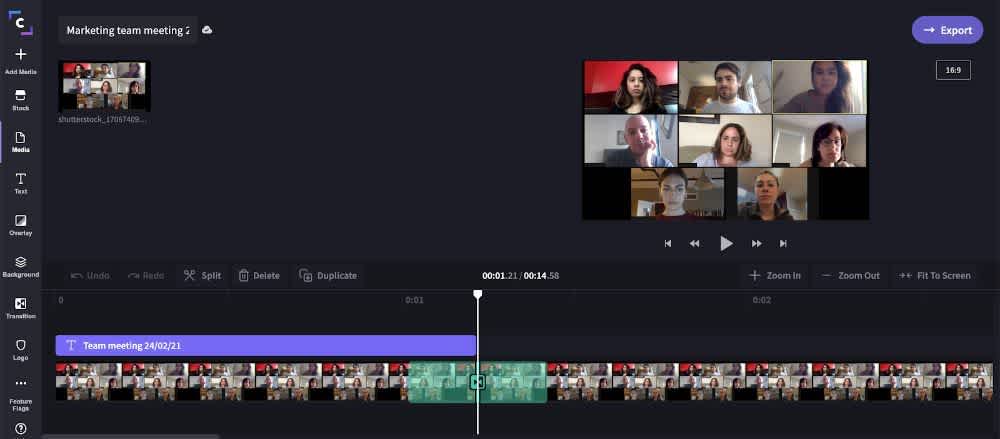Duplicate the selected clip
The height and width of the screenshot is (439, 1000).
tap(328, 276)
